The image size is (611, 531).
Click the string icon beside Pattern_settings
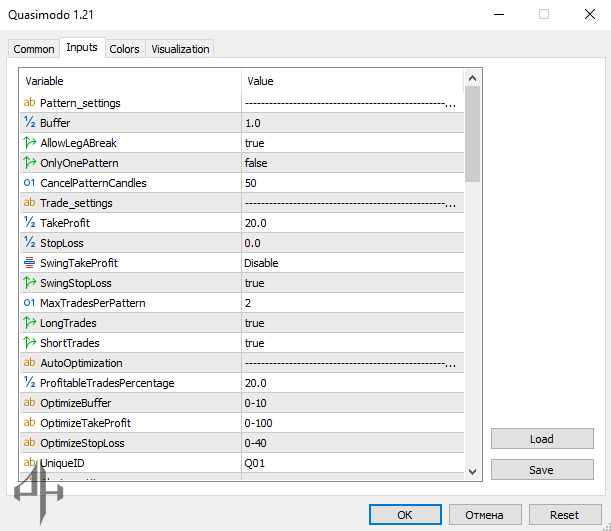point(29,102)
